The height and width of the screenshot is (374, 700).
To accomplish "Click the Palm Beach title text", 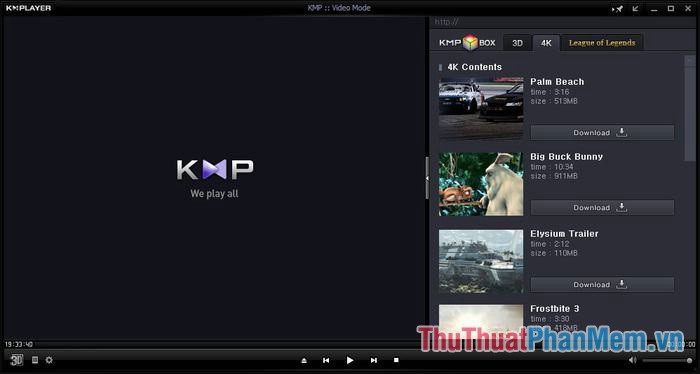I will (x=557, y=82).
